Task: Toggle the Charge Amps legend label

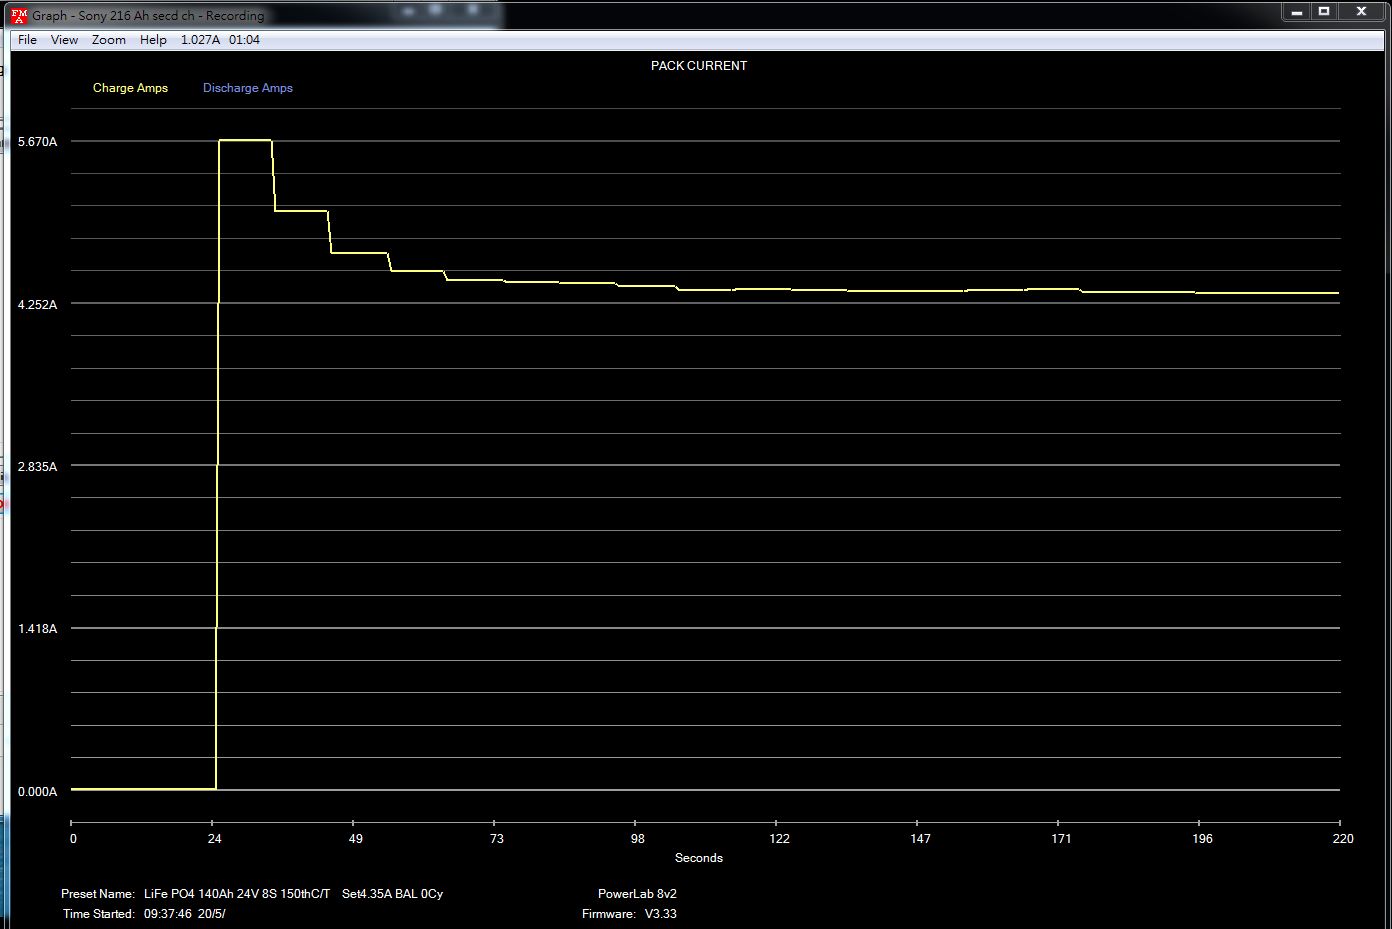Action: pos(130,88)
